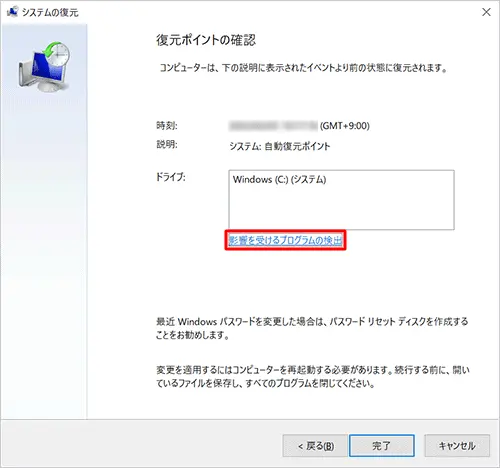
Task: Click the システム: 自動復元ポイント description value
Action: point(280,146)
